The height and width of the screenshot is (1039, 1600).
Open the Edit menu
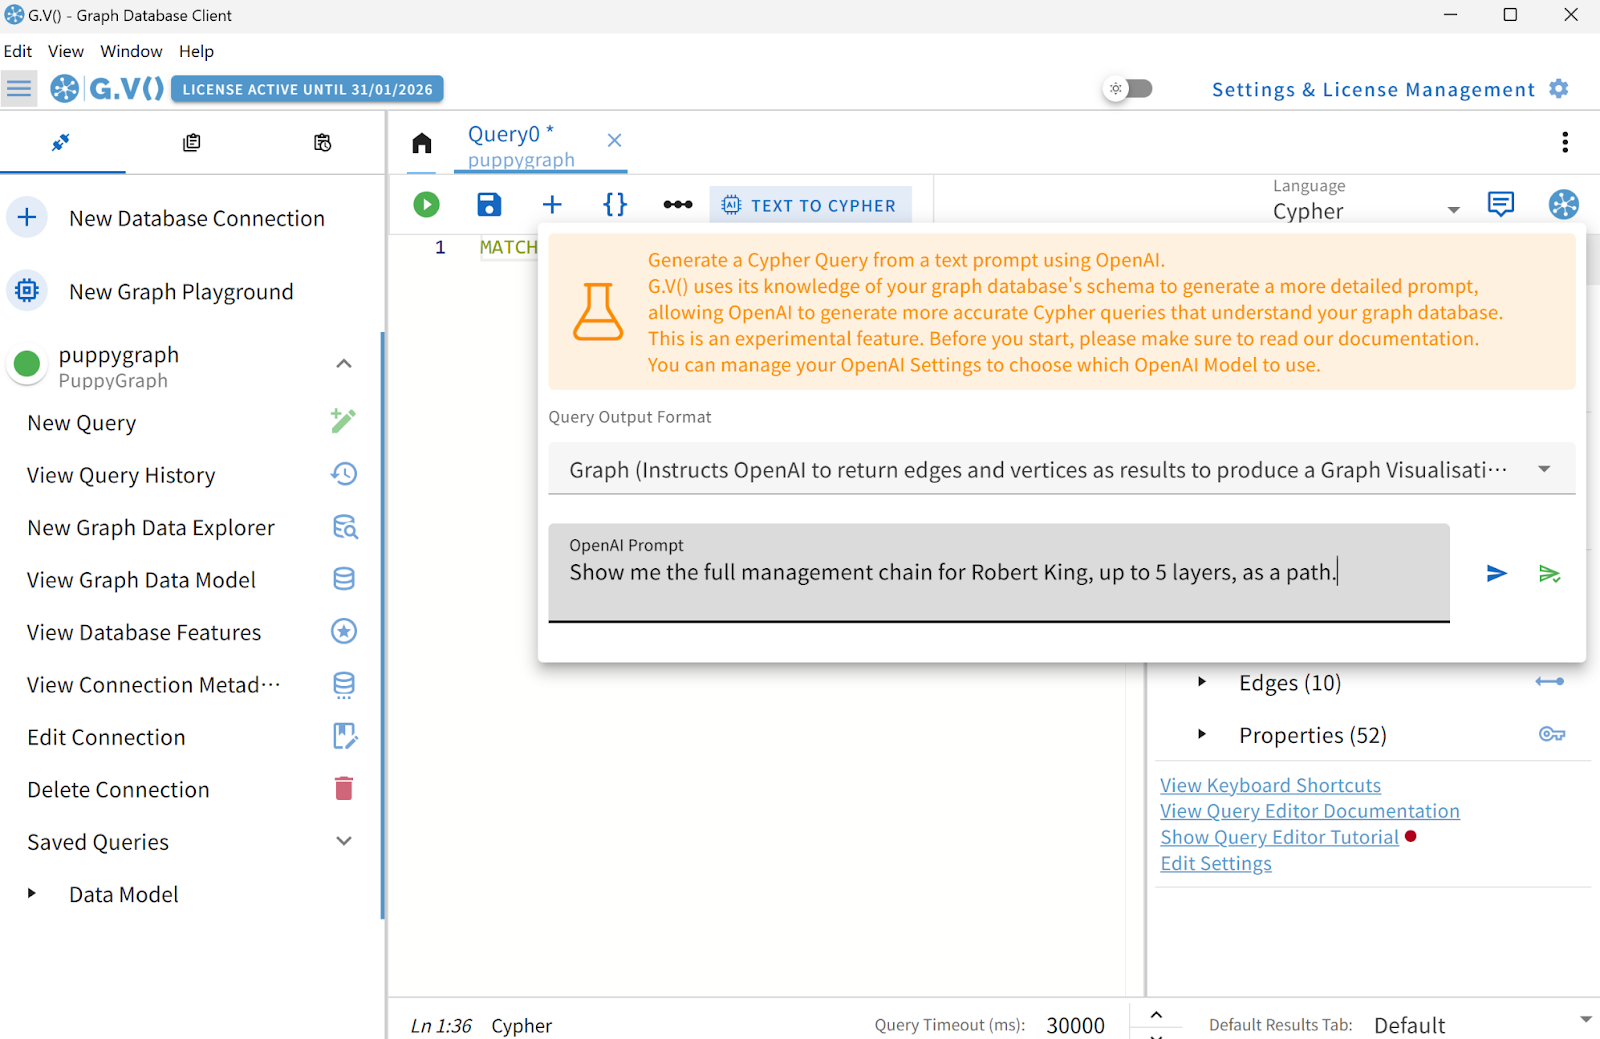pos(18,51)
